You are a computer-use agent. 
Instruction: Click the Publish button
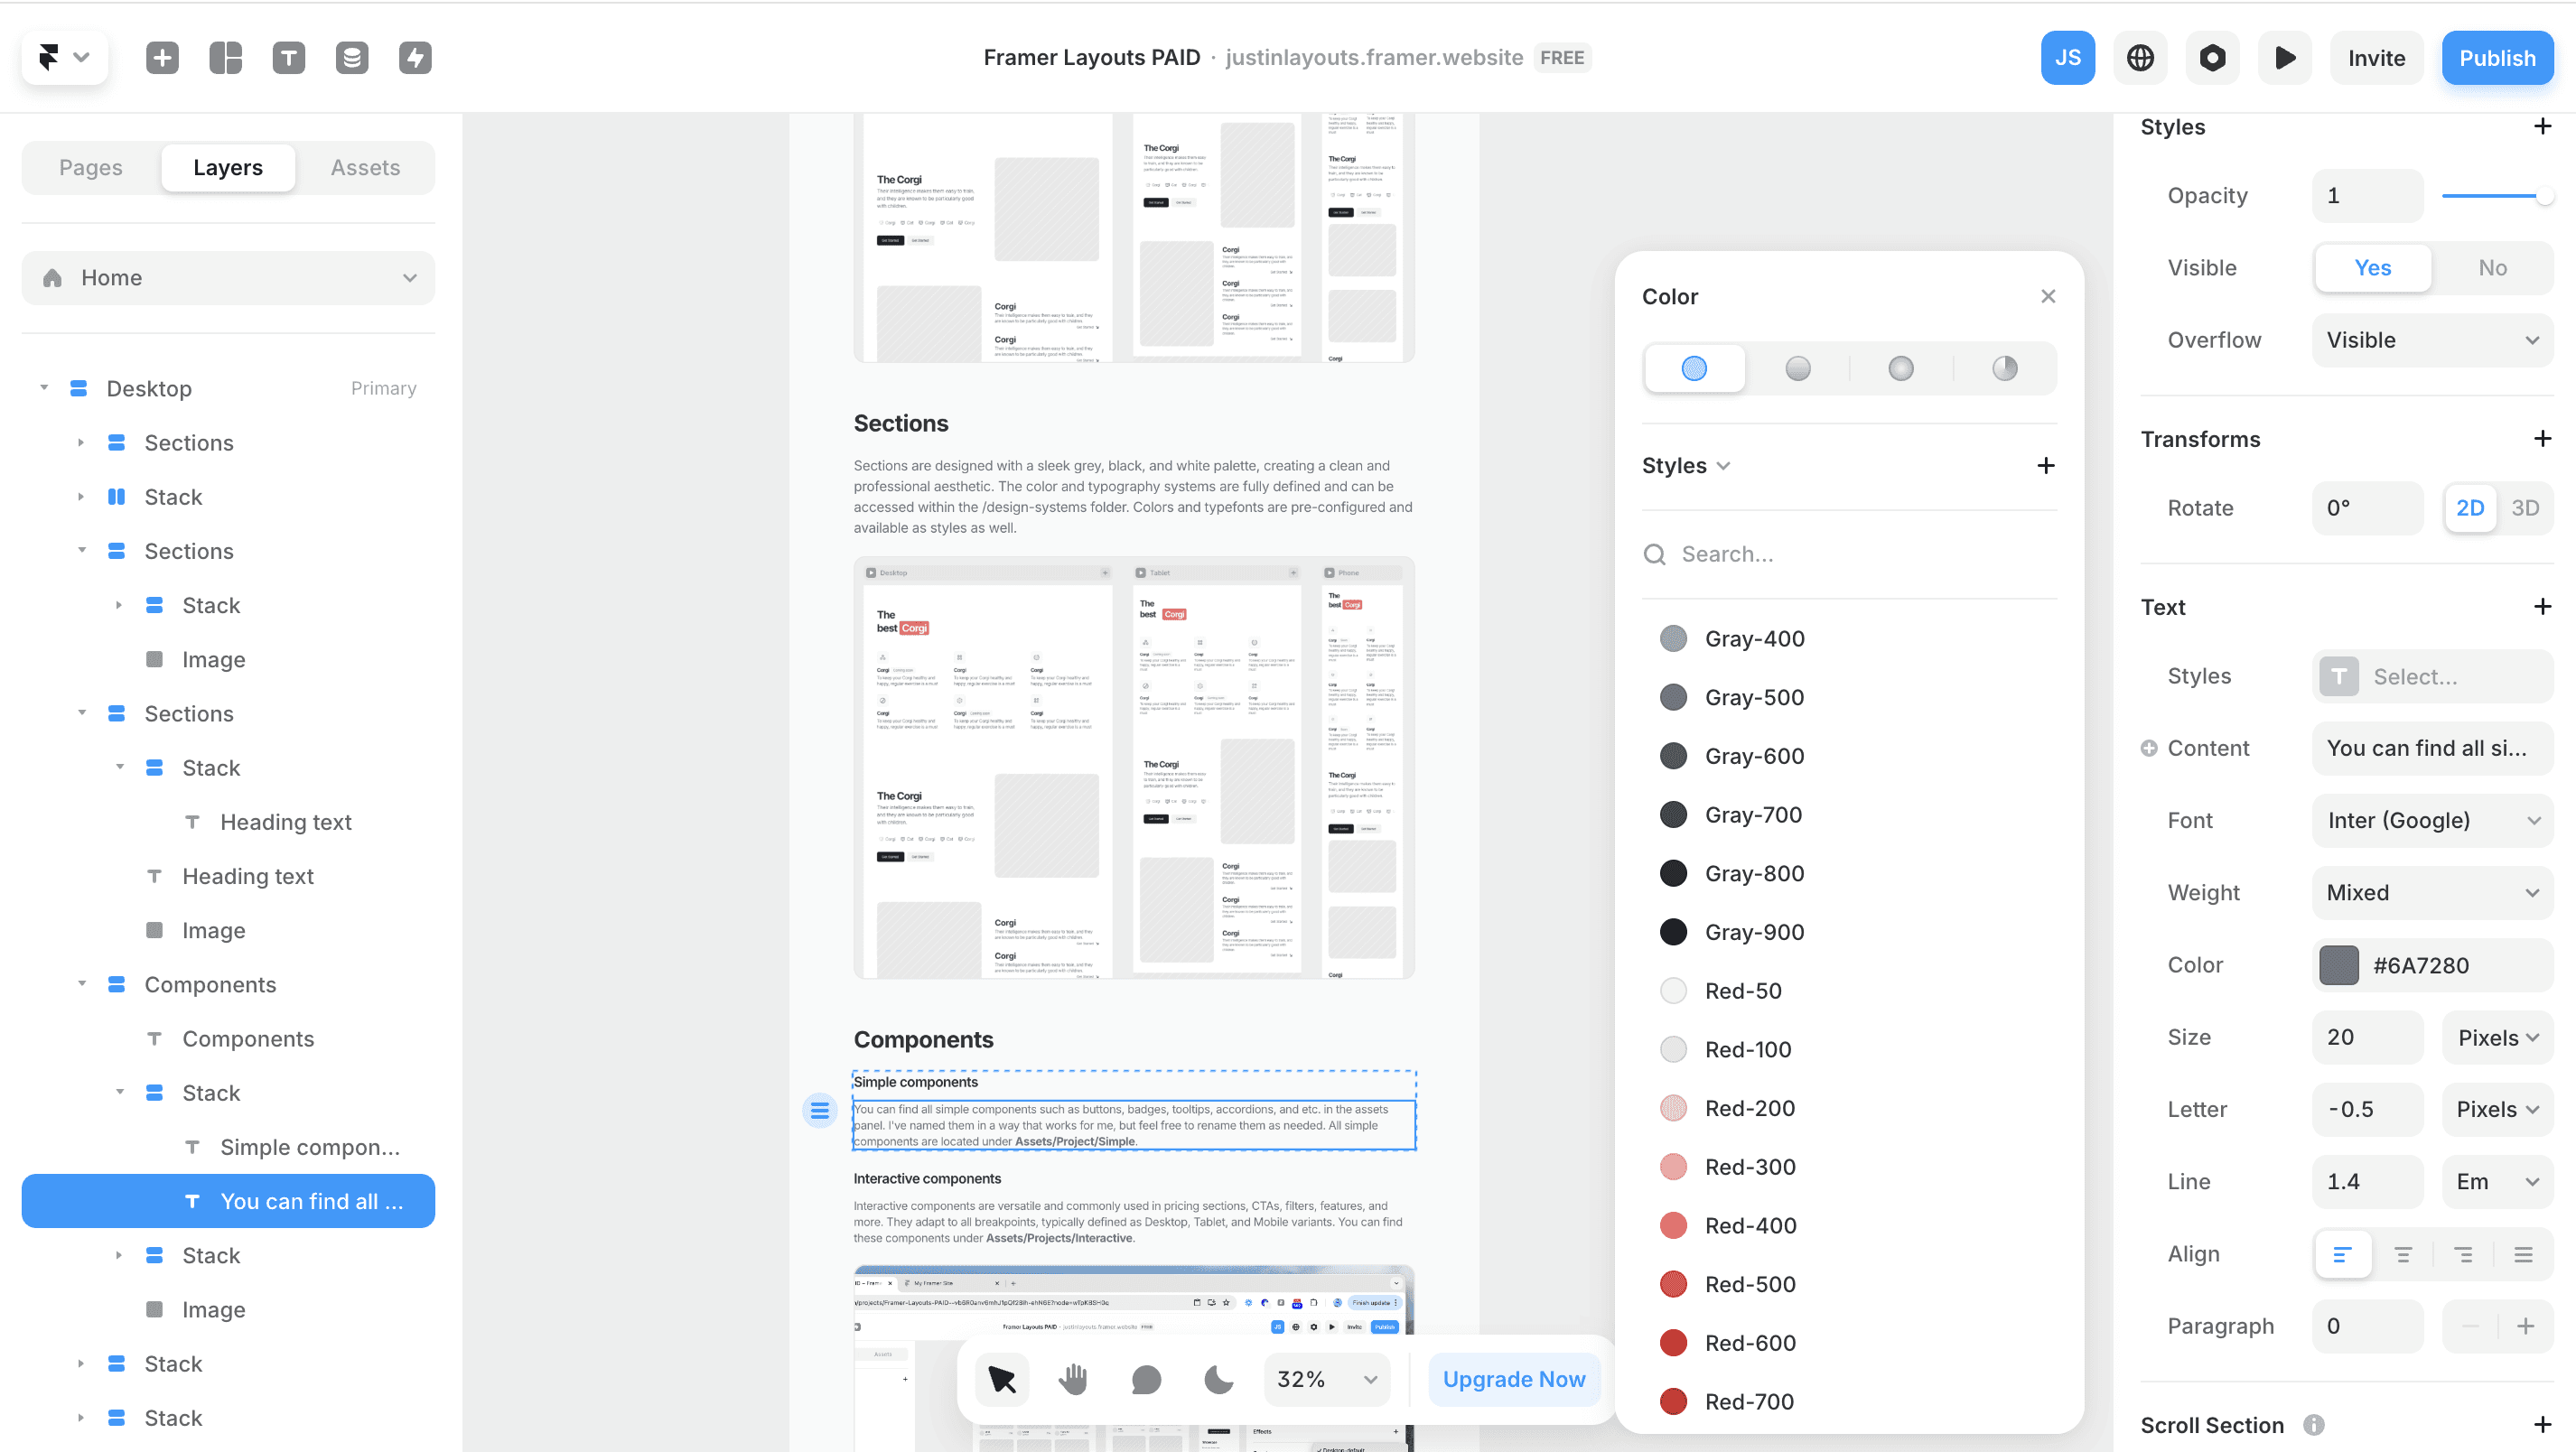coord(2497,58)
